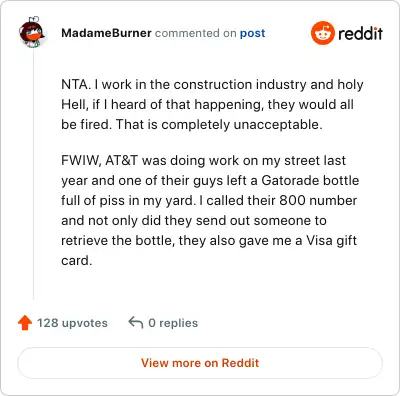
Task: Click the first paragraph starting with NTA
Action: tap(212, 105)
